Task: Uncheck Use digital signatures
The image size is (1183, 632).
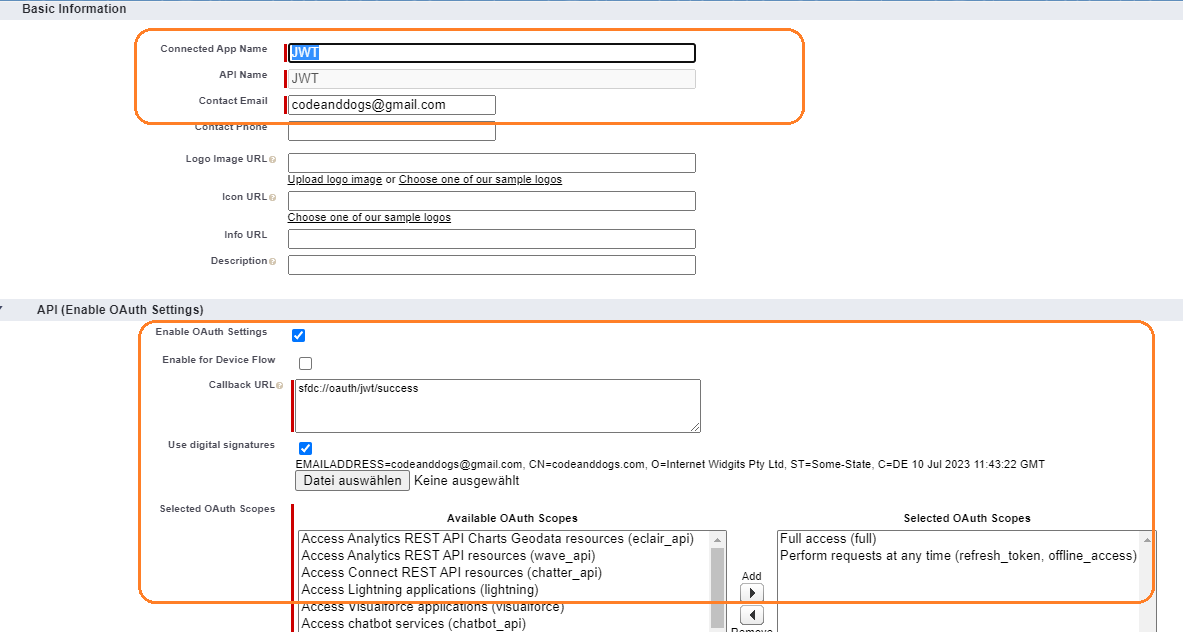Action: [305, 447]
